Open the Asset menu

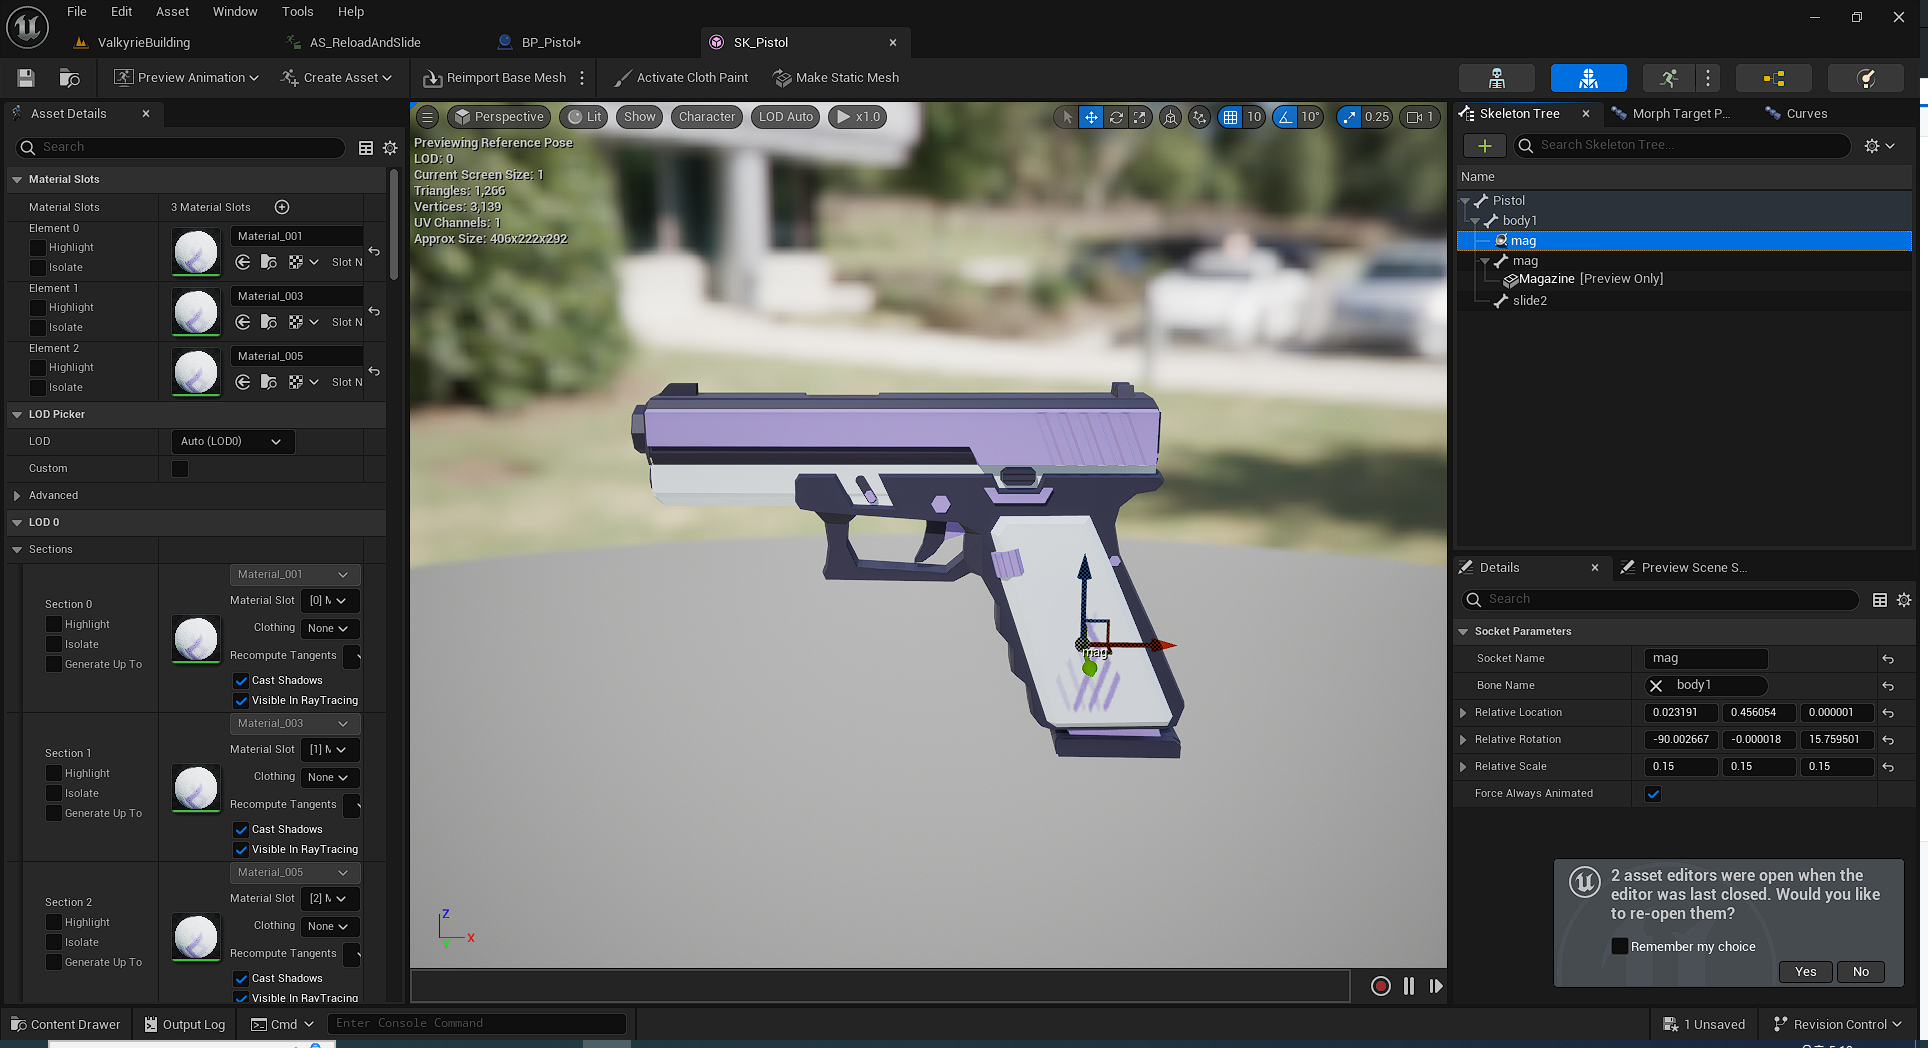tap(172, 12)
